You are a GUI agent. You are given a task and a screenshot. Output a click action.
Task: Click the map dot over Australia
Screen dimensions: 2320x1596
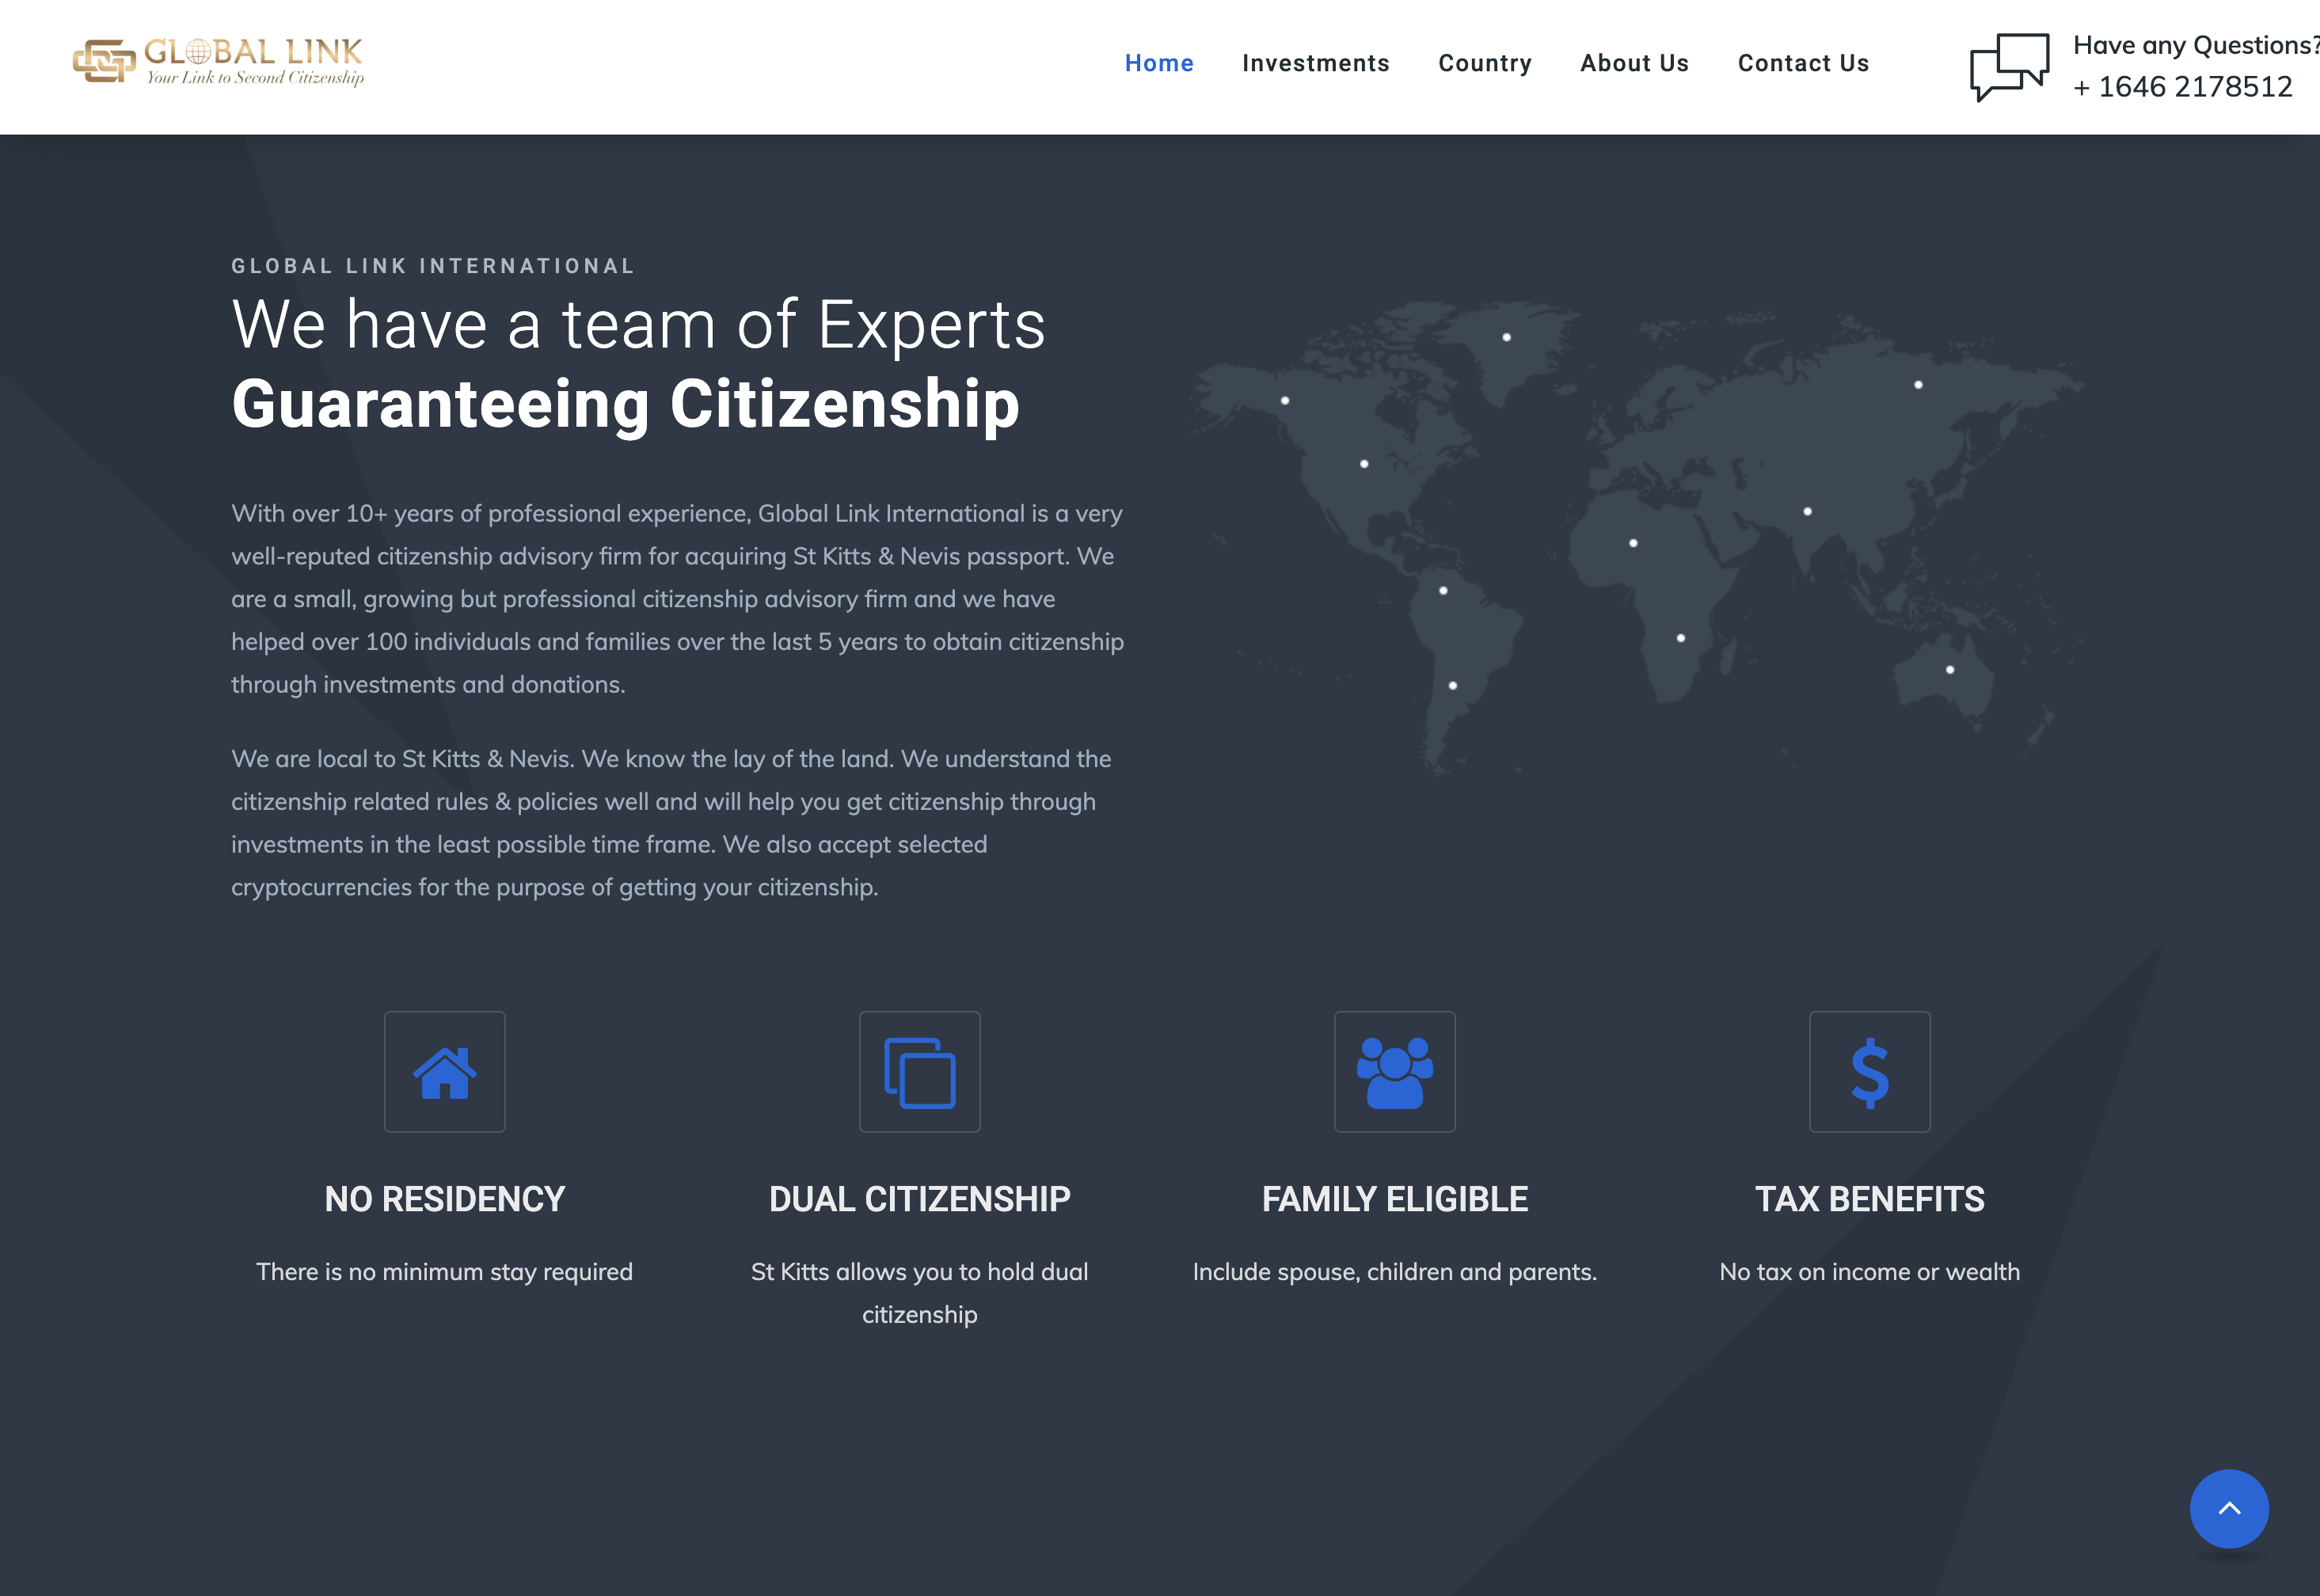[1950, 669]
